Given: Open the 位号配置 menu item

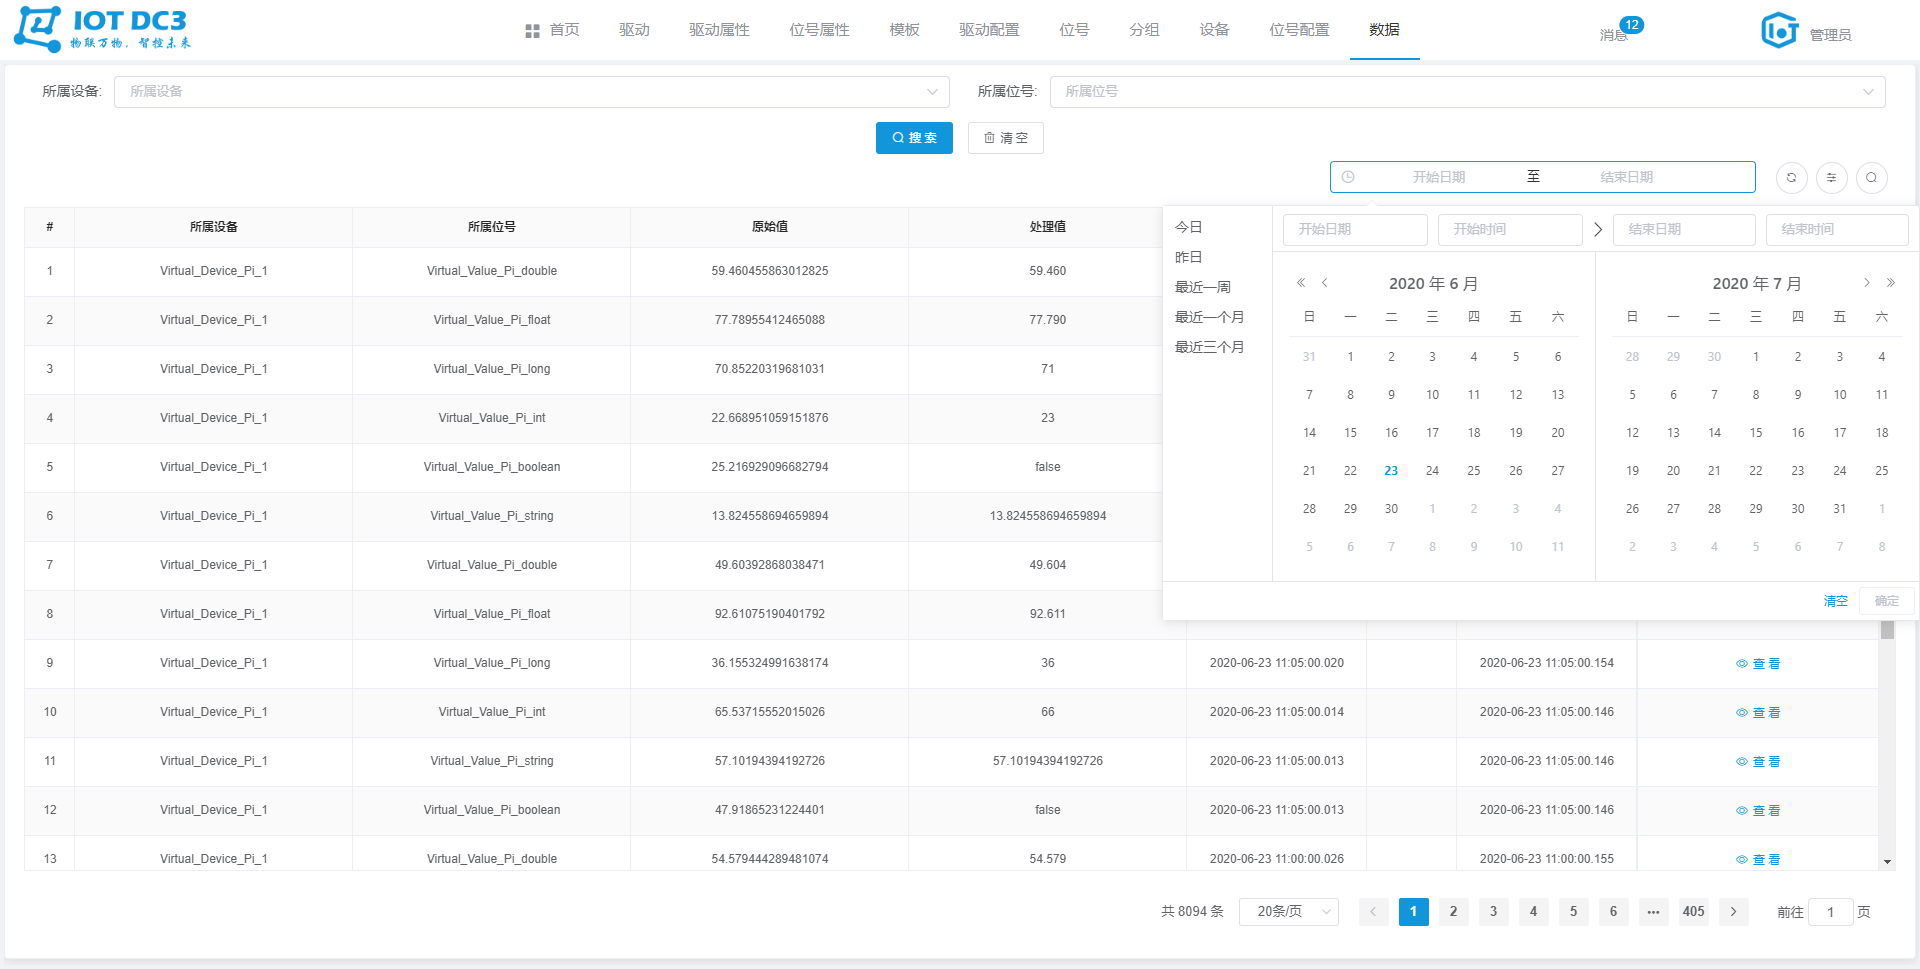Looking at the screenshot, I should 1299,30.
